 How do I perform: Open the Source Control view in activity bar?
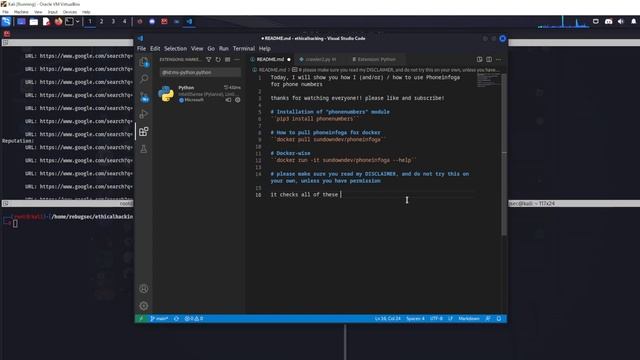point(144,97)
